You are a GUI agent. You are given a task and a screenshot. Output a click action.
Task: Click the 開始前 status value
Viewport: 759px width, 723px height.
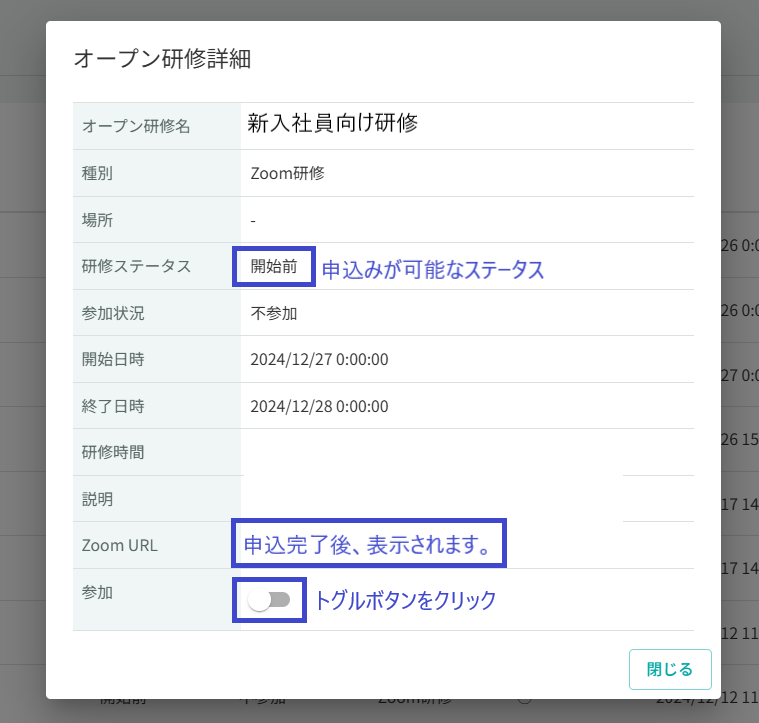coord(273,266)
